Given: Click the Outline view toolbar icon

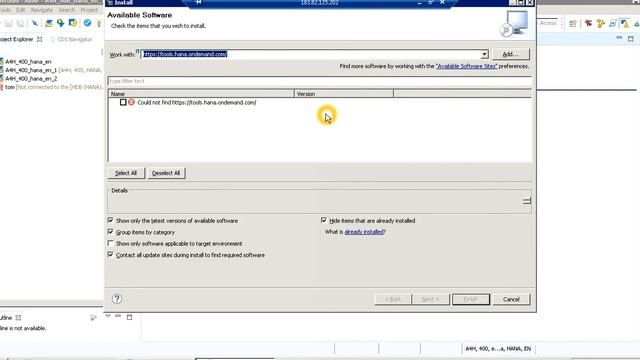Looking at the screenshot, I should pyautogui.click(x=93, y=317).
